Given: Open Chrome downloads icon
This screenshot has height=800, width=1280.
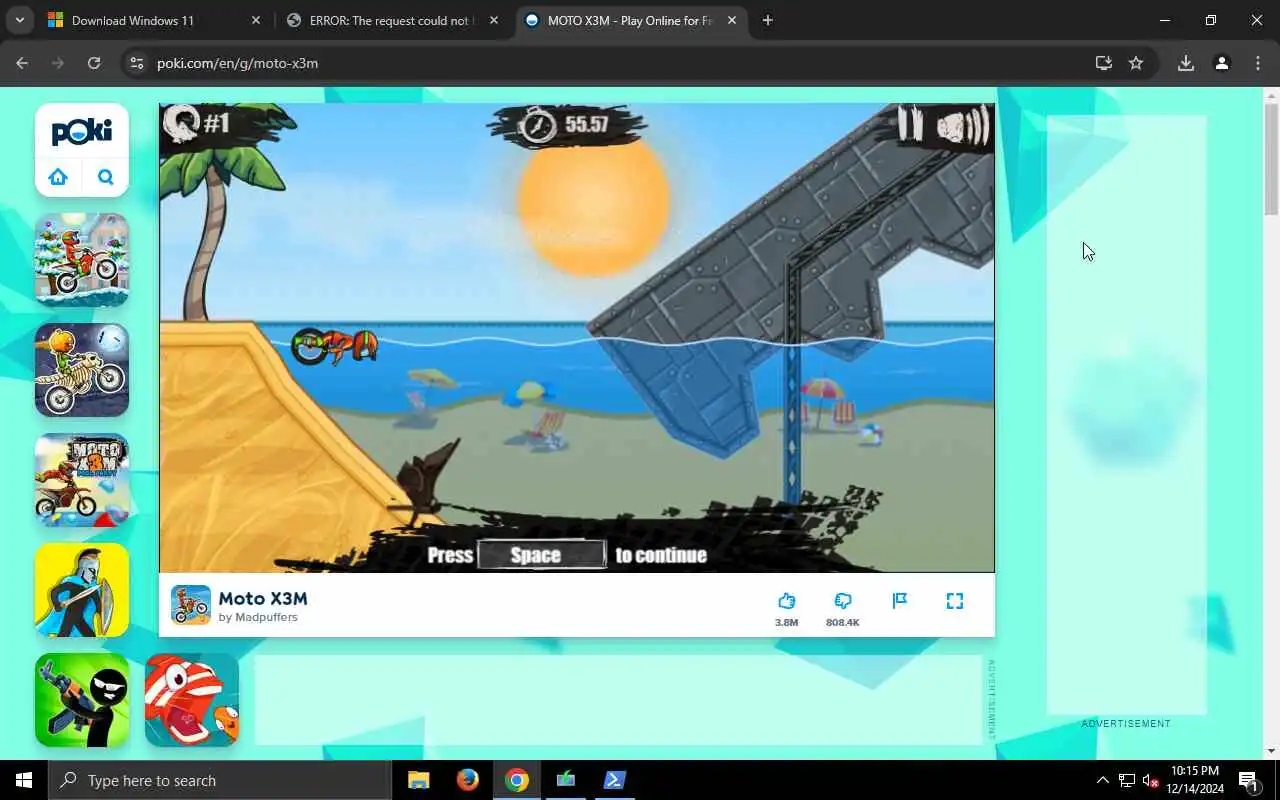Looking at the screenshot, I should tap(1186, 63).
